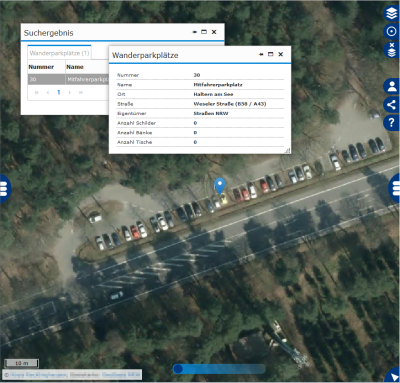
Task: Select the Wanderparkplätze (1) tab
Action: pyautogui.click(x=59, y=53)
